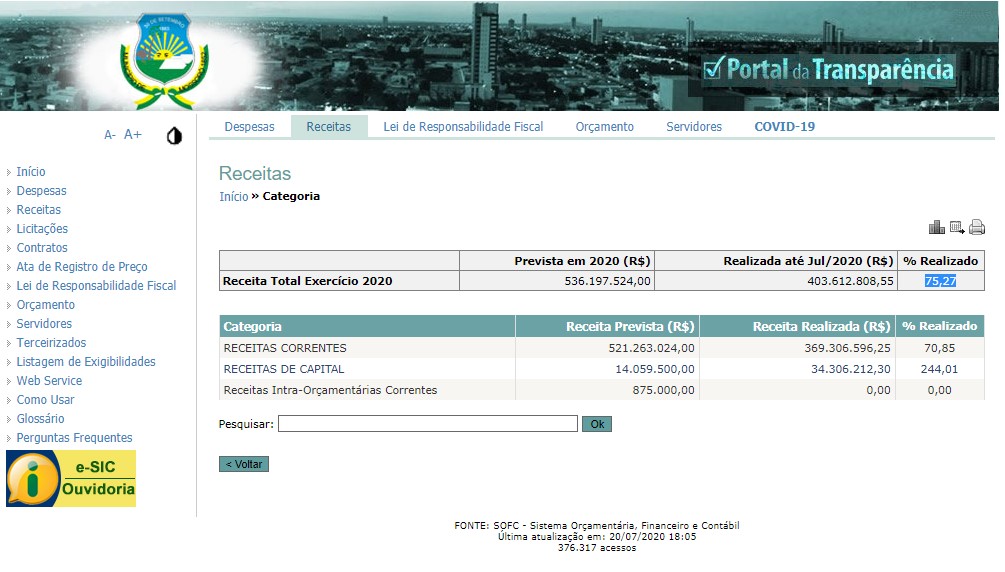Open the bar chart view icon
The image size is (1005, 572).
tap(936, 228)
